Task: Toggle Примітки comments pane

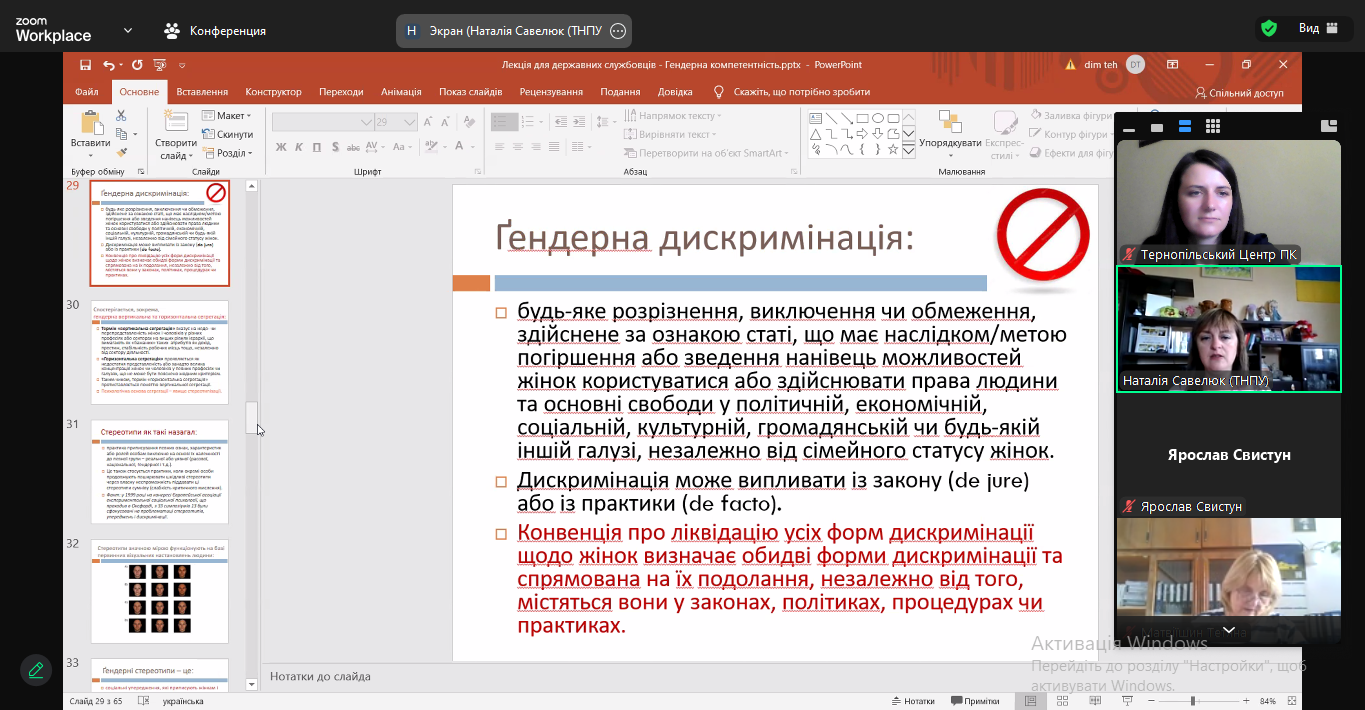Action: click(x=975, y=701)
